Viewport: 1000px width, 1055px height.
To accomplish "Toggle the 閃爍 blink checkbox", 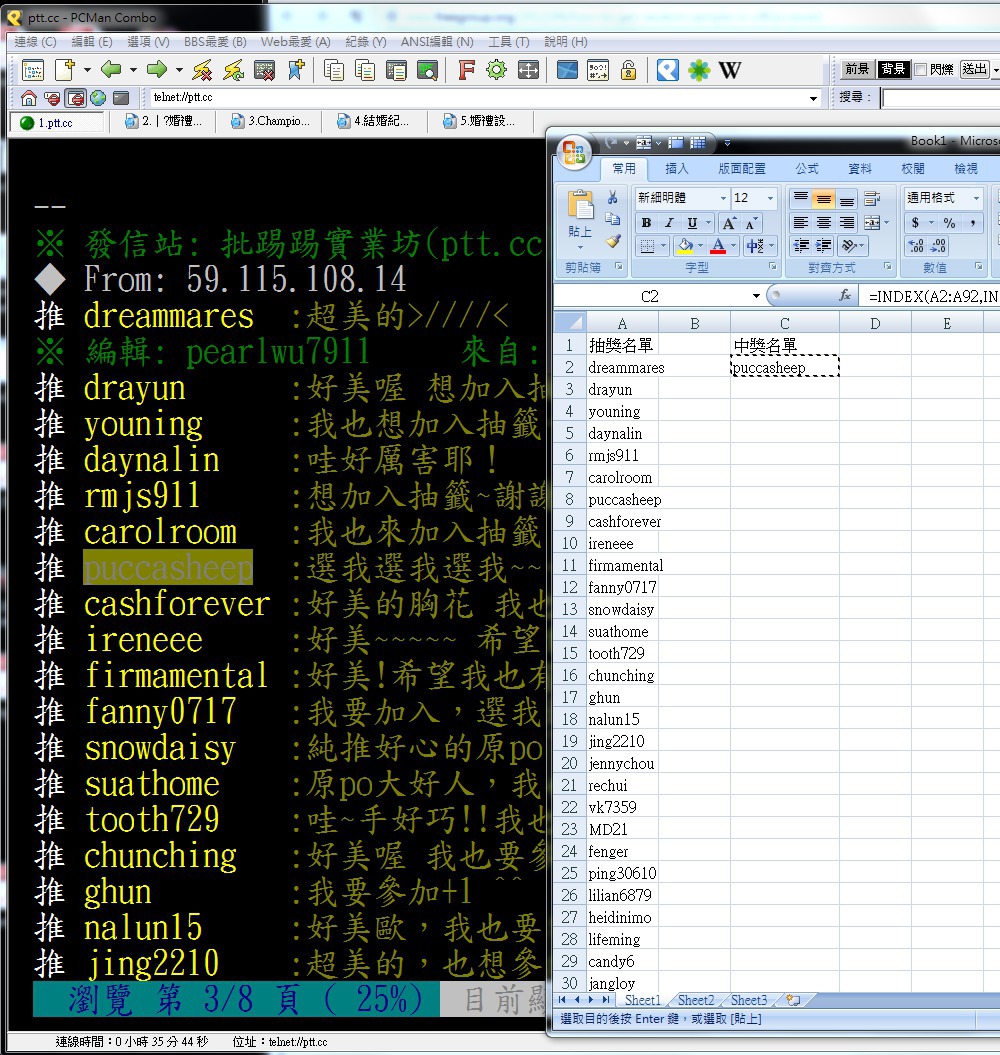I will coord(920,70).
